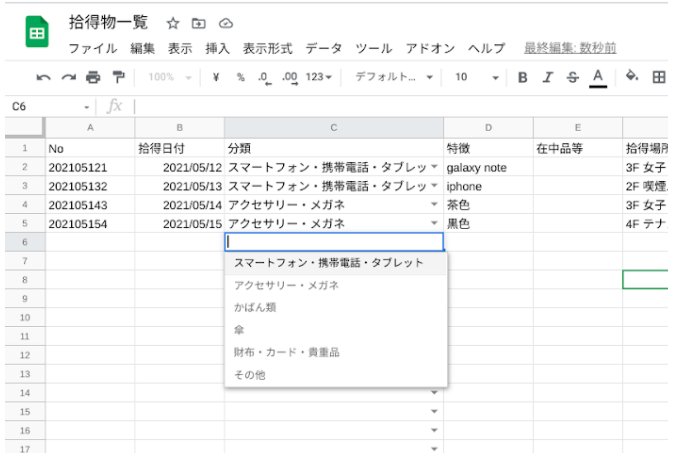Viewport: 674px width, 455px height.
Task: Open the font size 10 dropdown
Action: (477, 77)
